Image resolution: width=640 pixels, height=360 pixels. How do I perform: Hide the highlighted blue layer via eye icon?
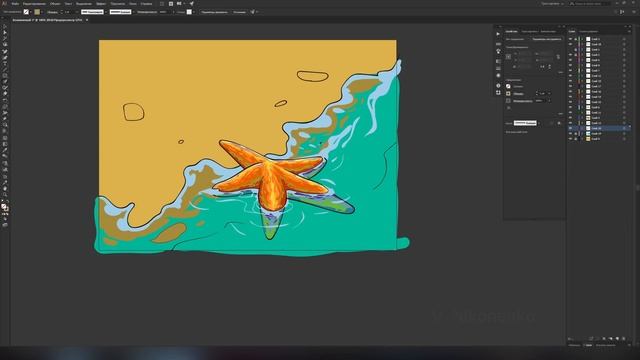pos(570,128)
